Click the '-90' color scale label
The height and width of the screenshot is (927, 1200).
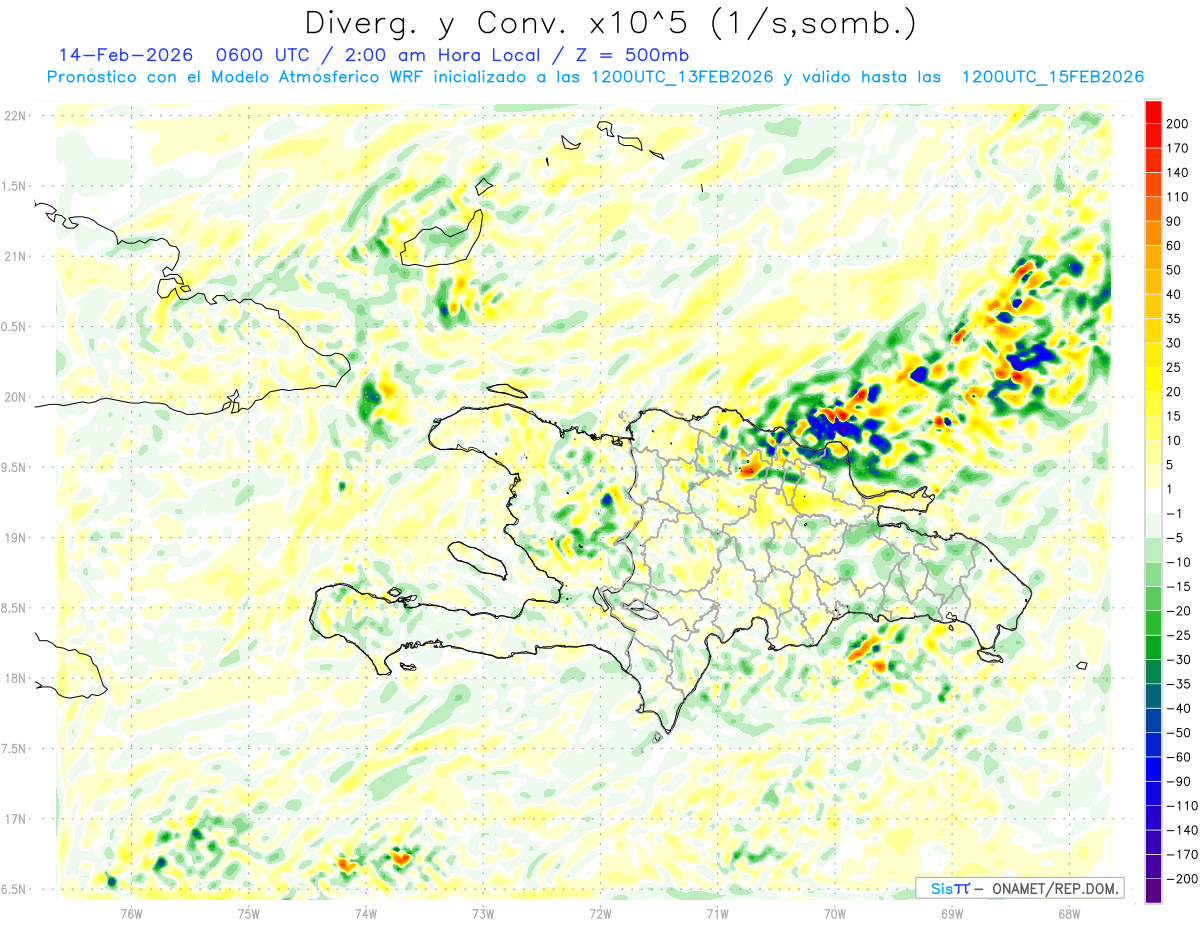(1179, 781)
